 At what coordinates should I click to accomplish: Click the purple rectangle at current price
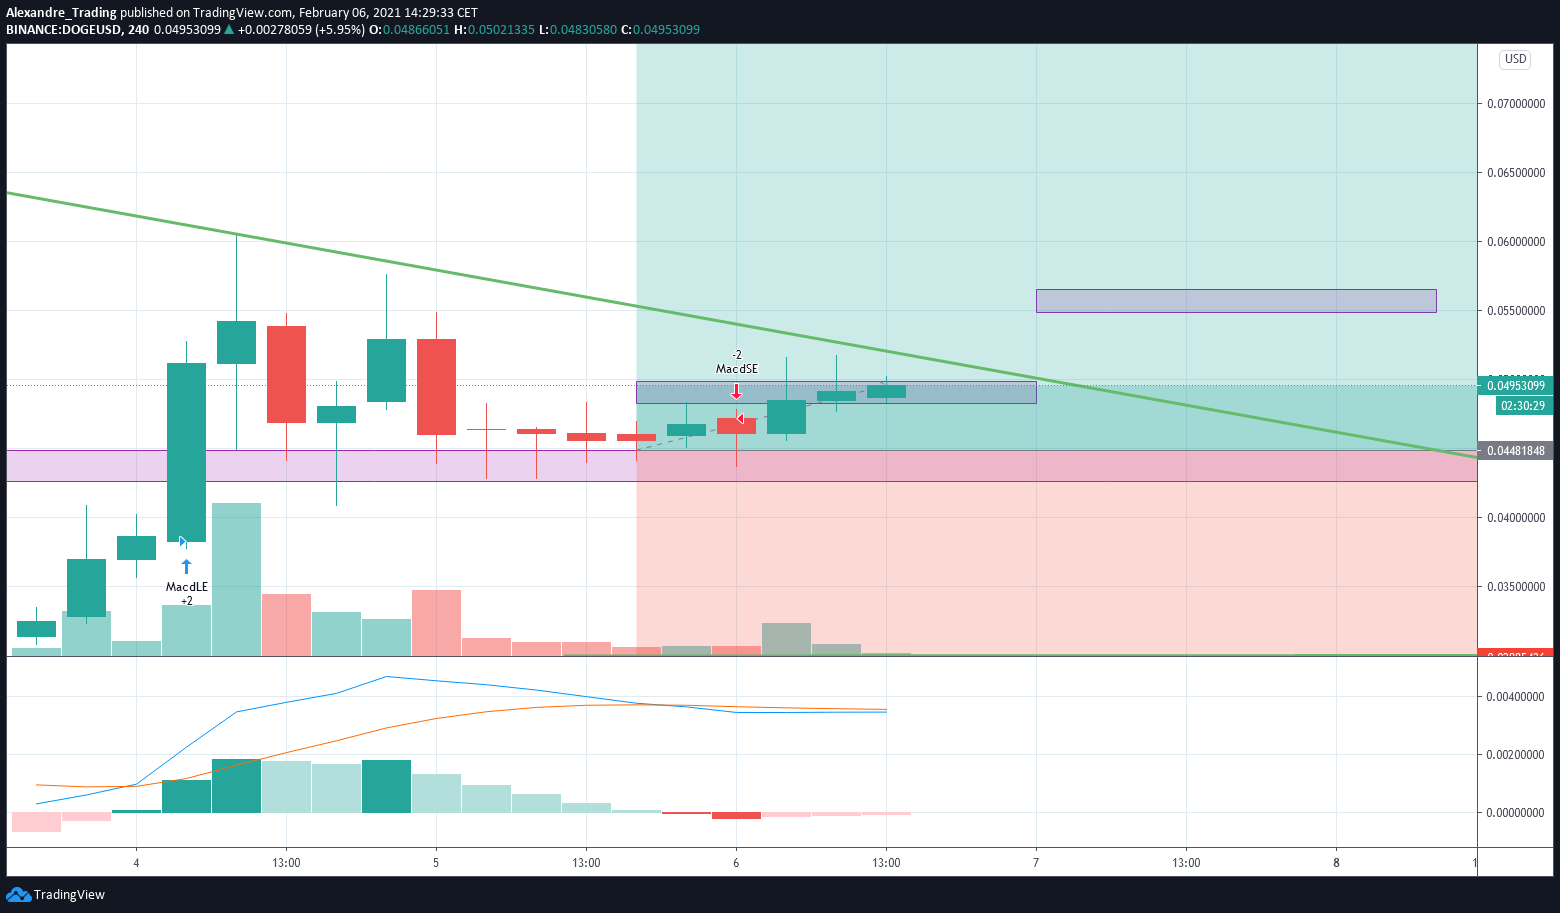click(x=836, y=392)
